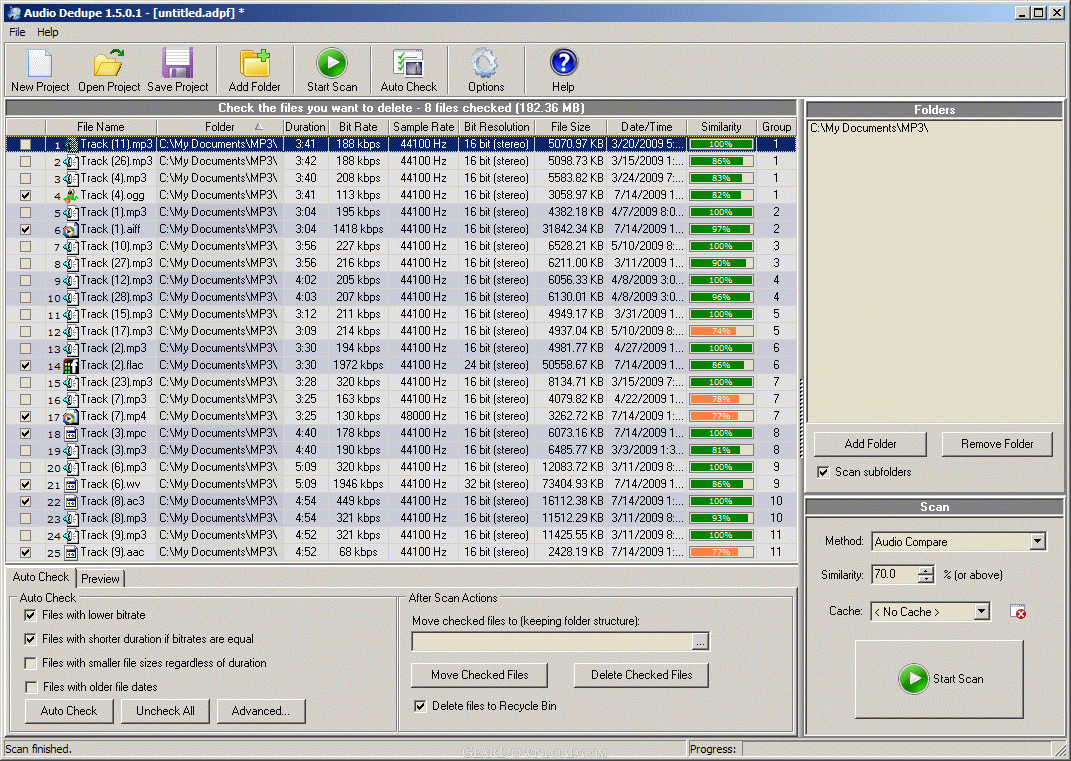Sort by the Group column header
Screen dimensions: 1071x761
(x=777, y=127)
